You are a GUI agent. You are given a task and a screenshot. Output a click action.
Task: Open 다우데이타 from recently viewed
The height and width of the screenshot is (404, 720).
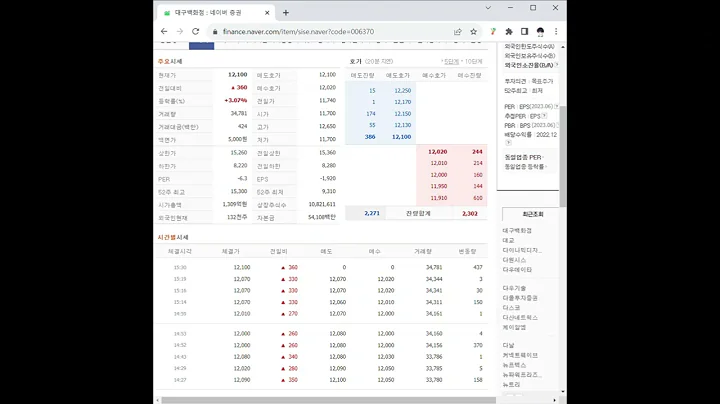tap(517, 269)
